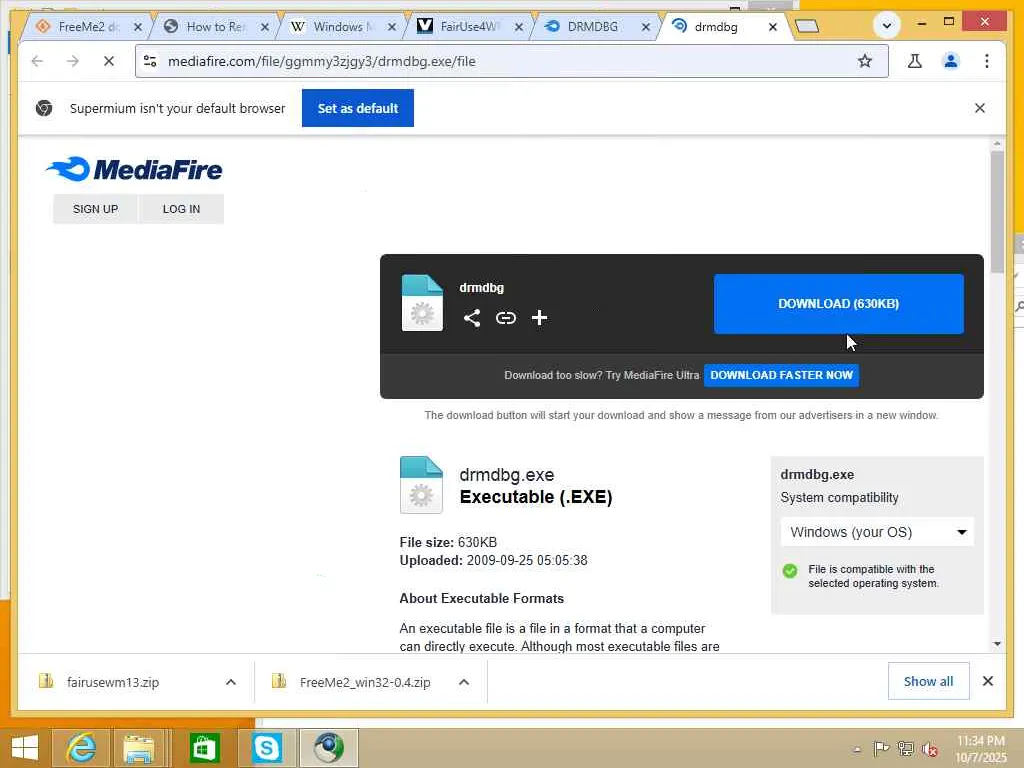The height and width of the screenshot is (768, 1024).
Task: Open the fairusewm13.zip downloaded file
Action: pyautogui.click(x=112, y=682)
